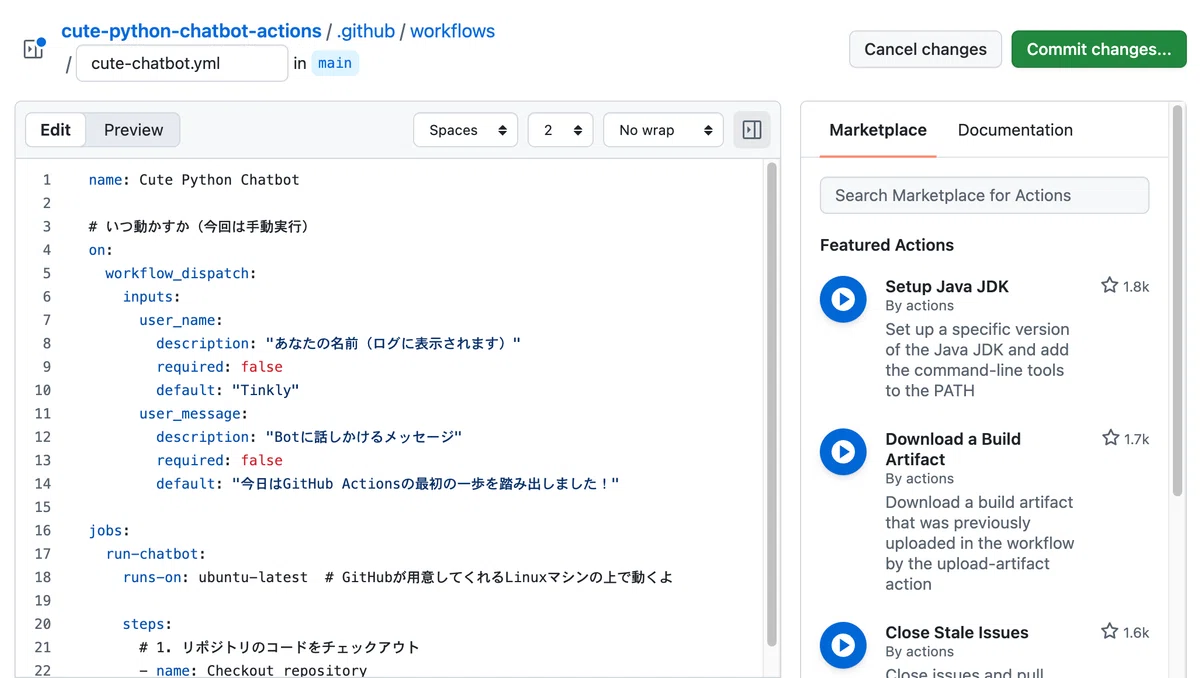Click the Download a Build Artifact icon
1200x678 pixels.
843,452
